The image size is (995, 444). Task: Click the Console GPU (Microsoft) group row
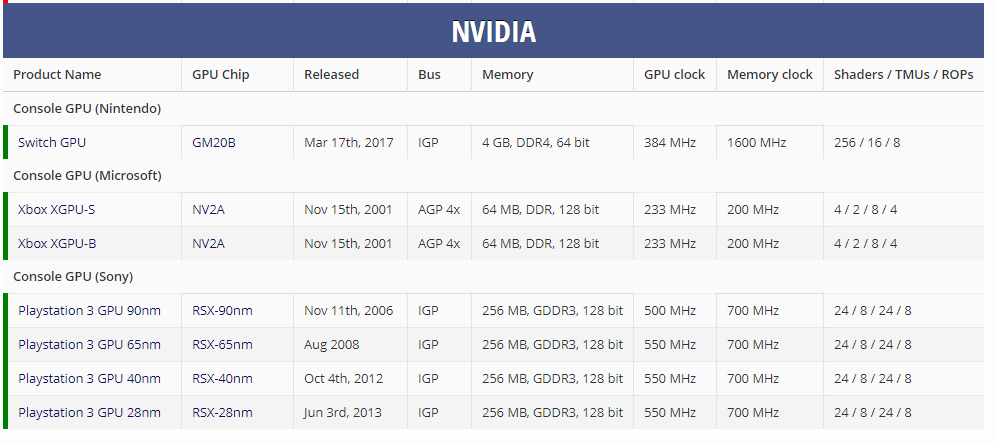87,175
